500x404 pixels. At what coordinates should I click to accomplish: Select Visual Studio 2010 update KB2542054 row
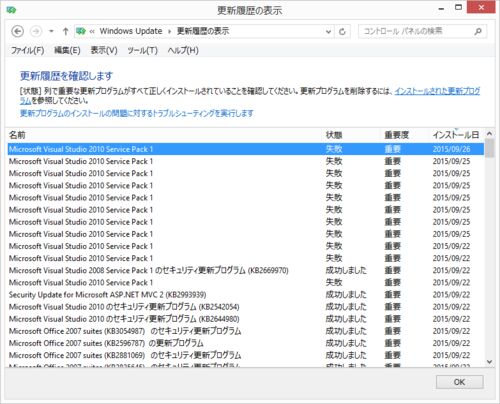pos(246,307)
